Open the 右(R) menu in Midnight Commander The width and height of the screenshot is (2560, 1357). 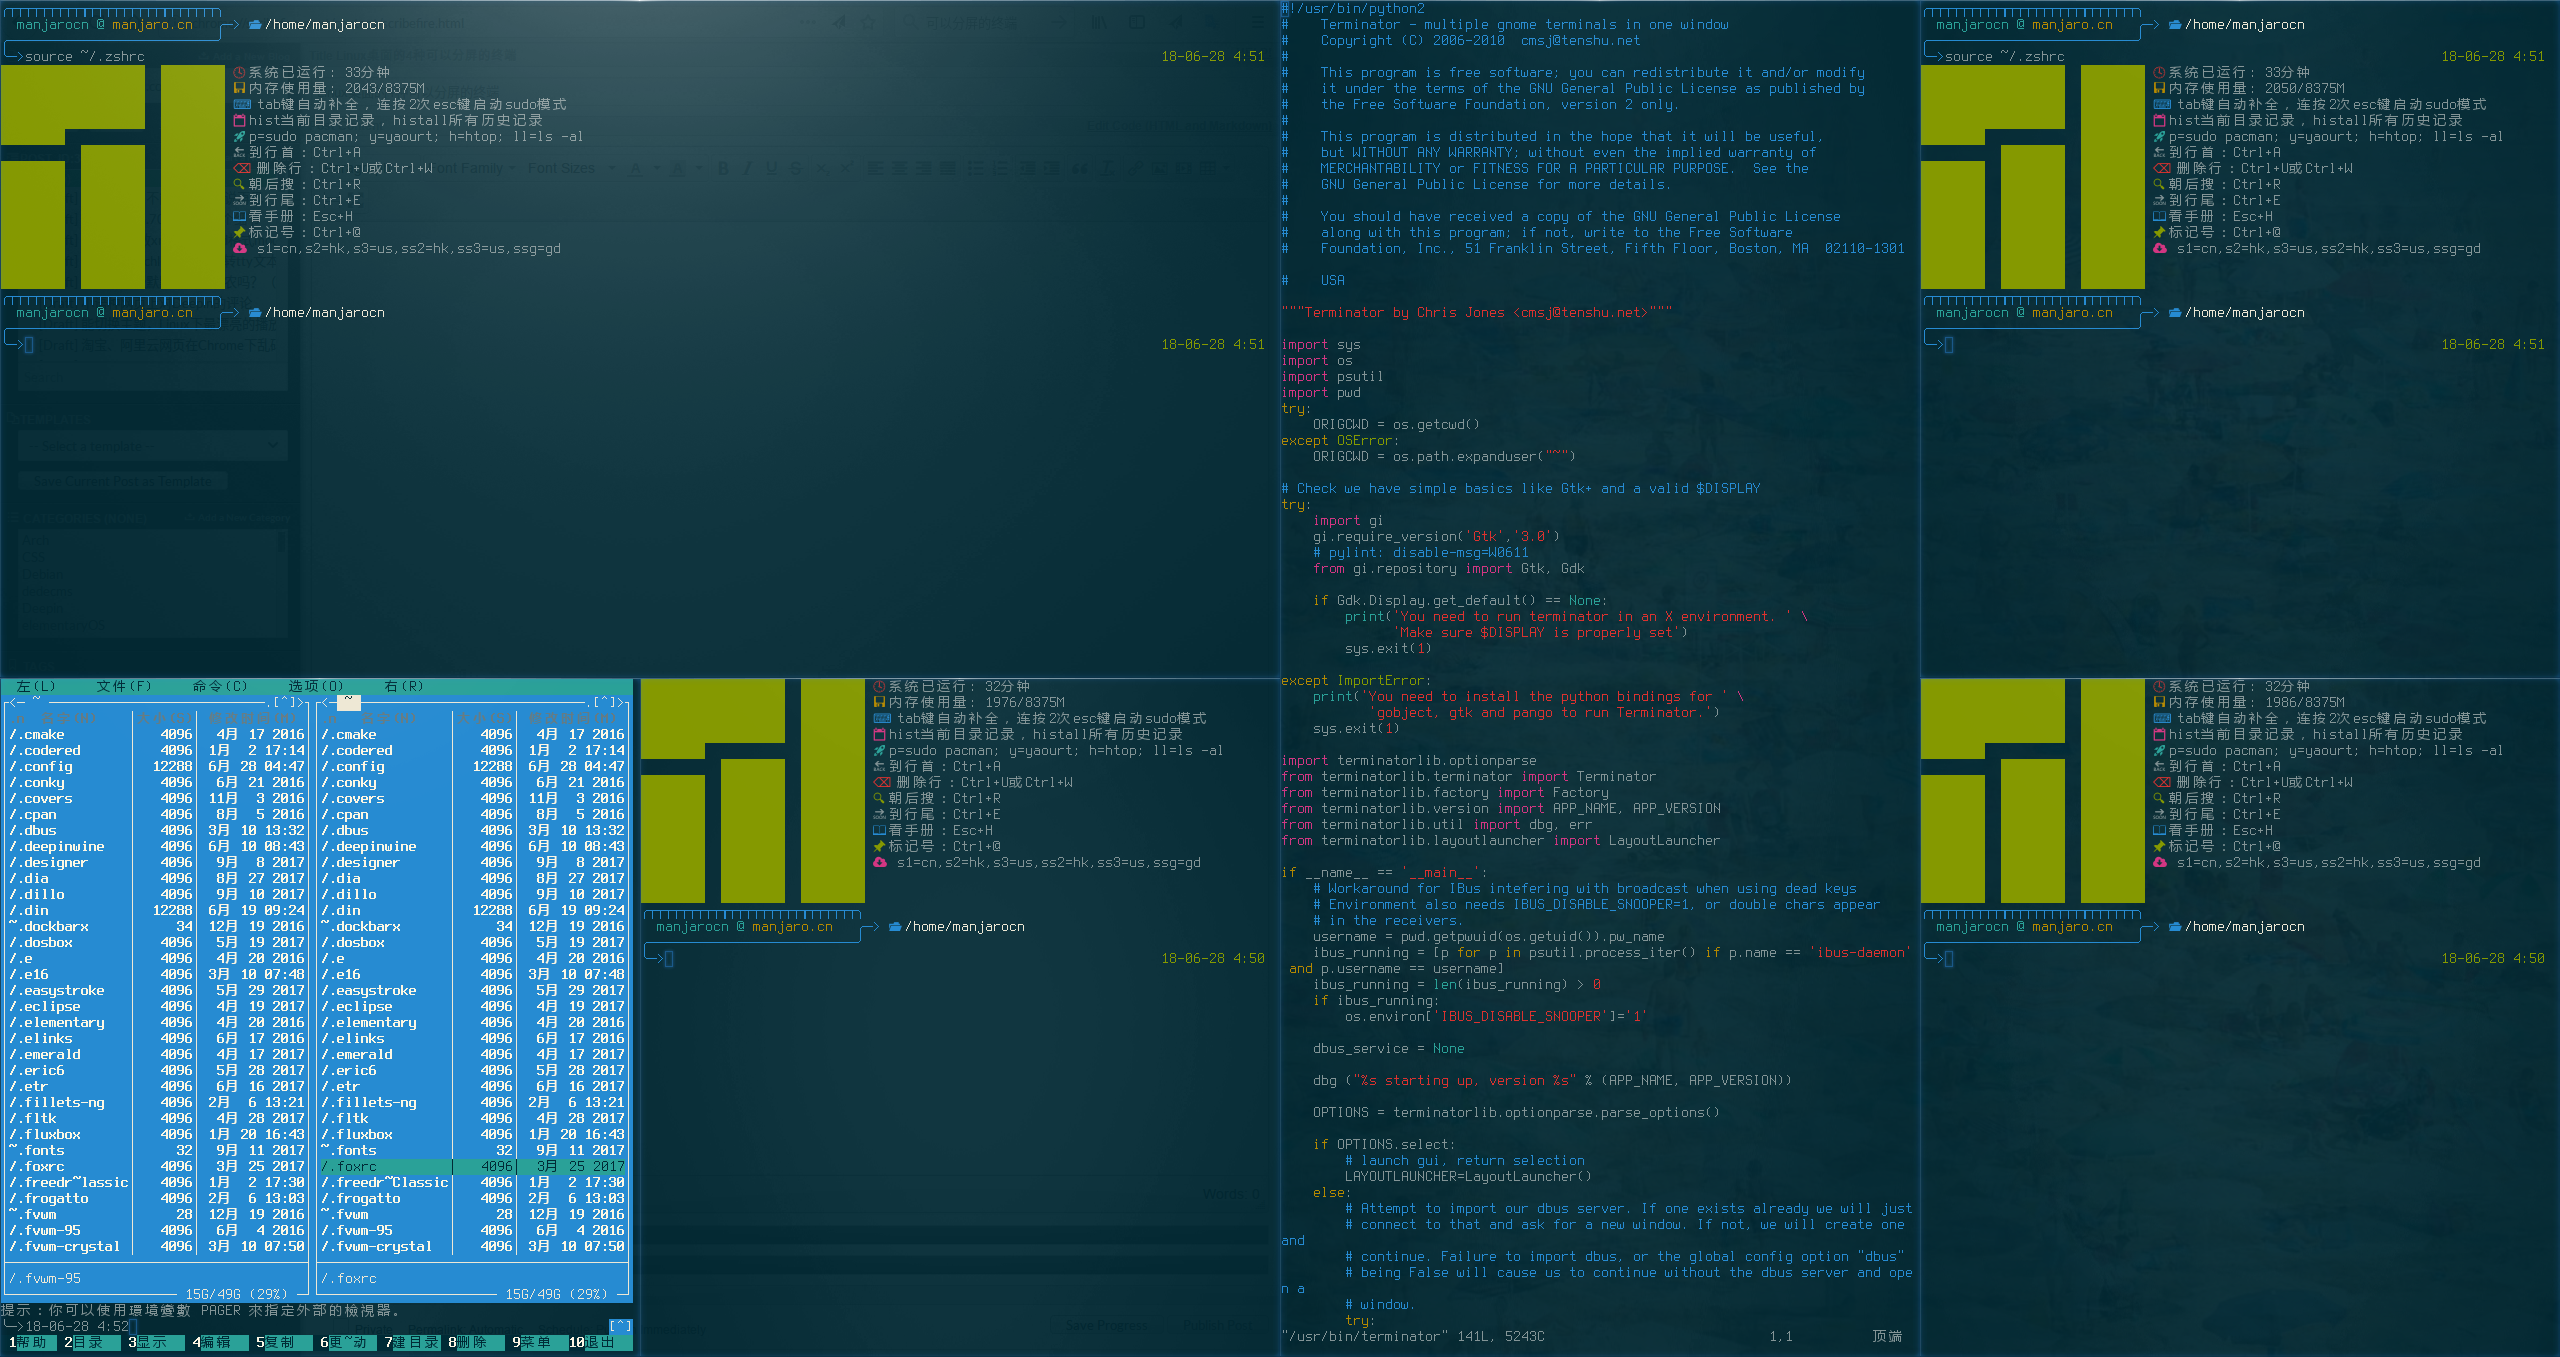404,686
